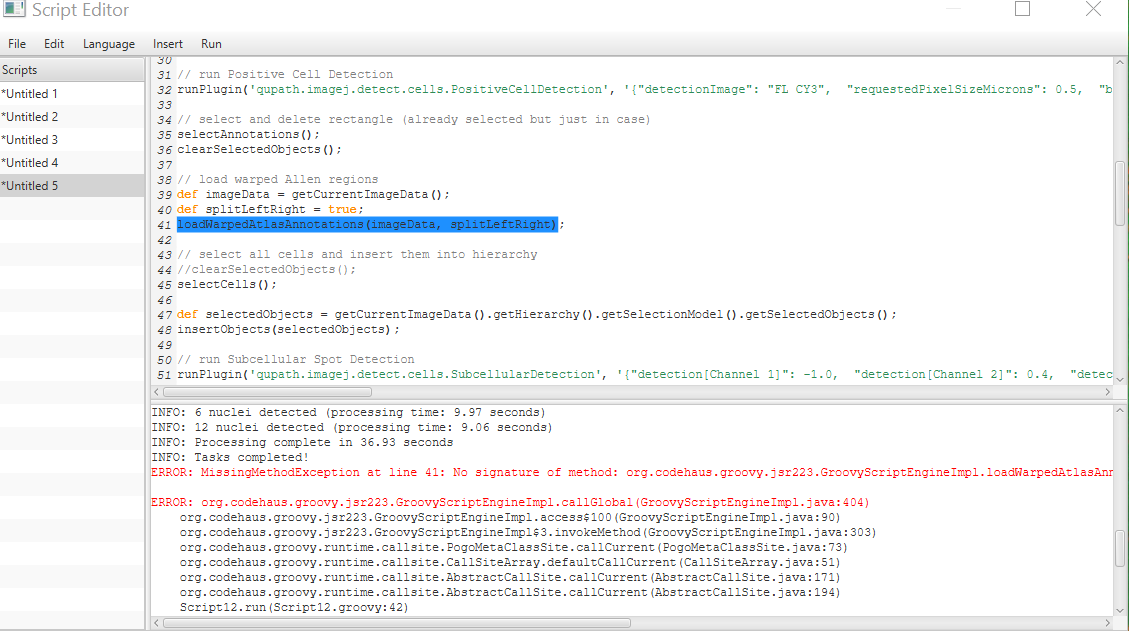1129x631 pixels.
Task: Open the Run menu
Action: [x=210, y=43]
